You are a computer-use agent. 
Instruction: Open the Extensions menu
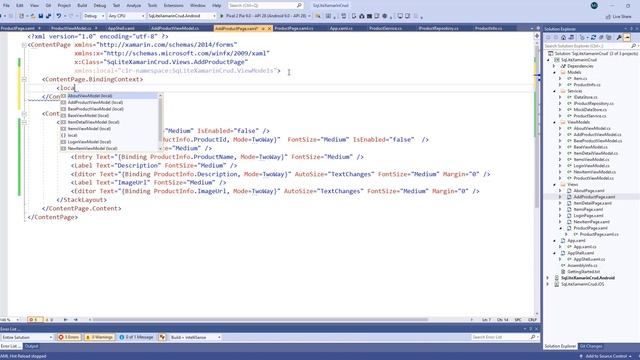[173, 5]
